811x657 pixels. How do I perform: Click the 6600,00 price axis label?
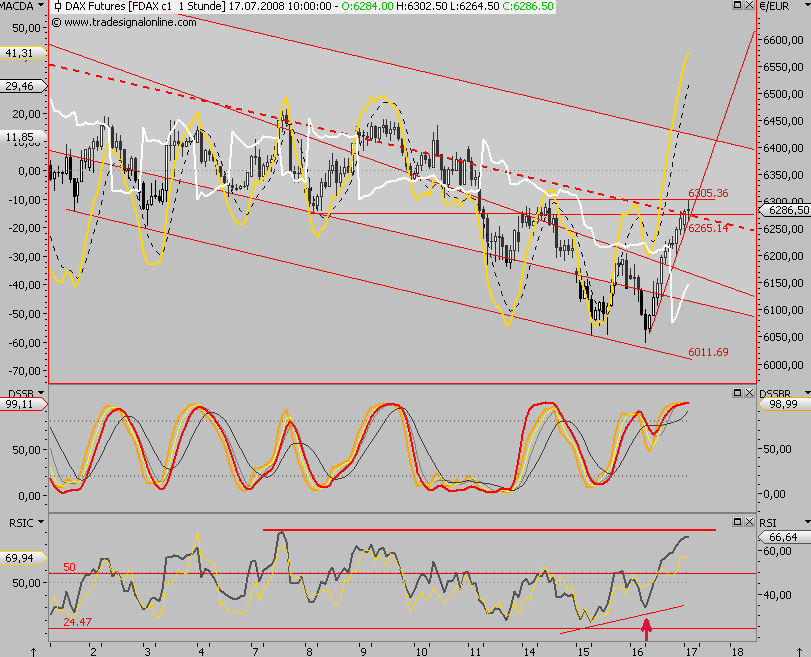tap(784, 40)
